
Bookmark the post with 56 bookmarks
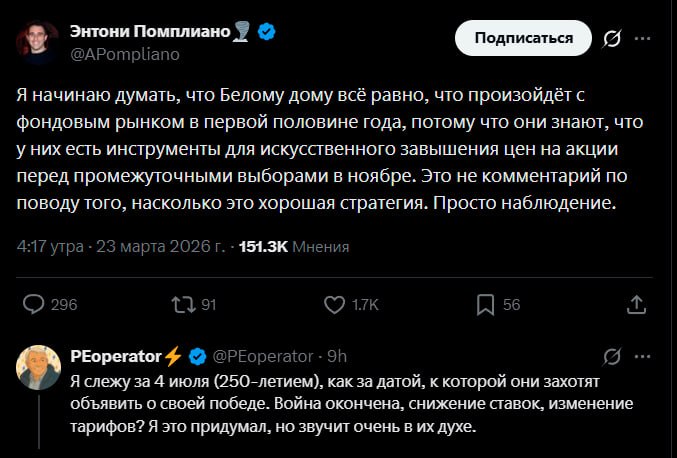pyautogui.click(x=484, y=304)
